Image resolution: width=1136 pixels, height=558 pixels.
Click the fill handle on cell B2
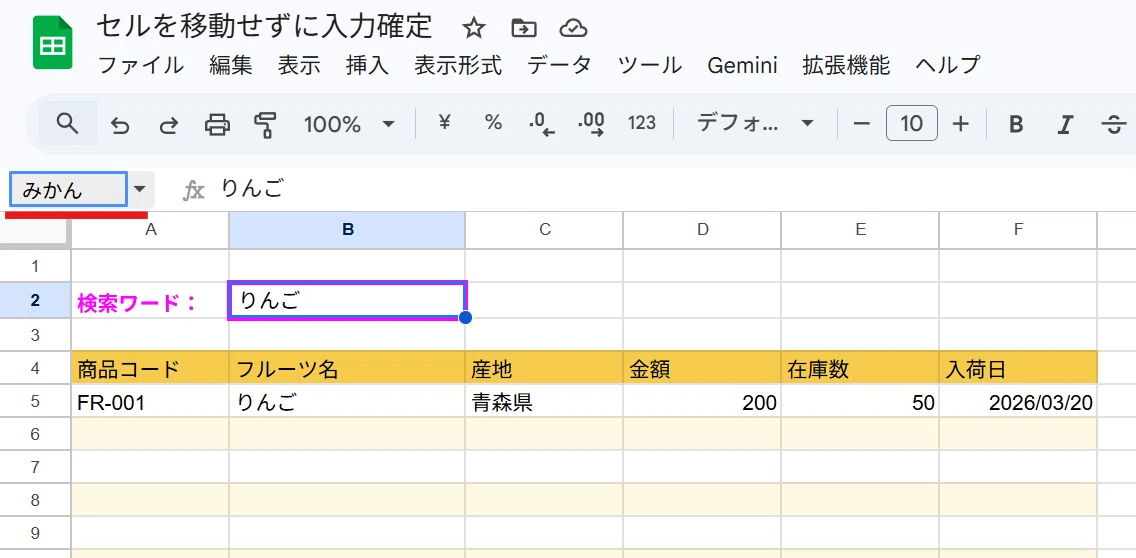pyautogui.click(x=466, y=317)
